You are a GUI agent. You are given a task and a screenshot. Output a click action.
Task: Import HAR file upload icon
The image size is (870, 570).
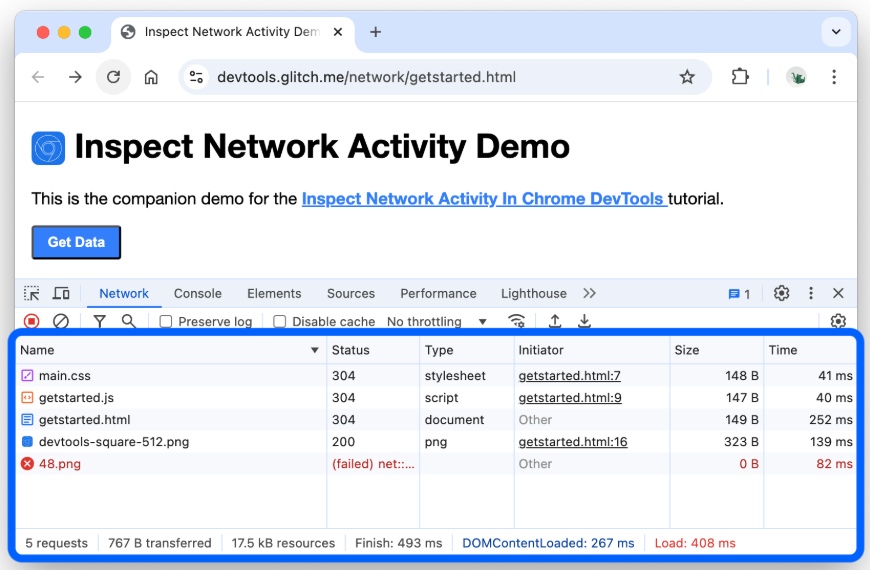(555, 321)
